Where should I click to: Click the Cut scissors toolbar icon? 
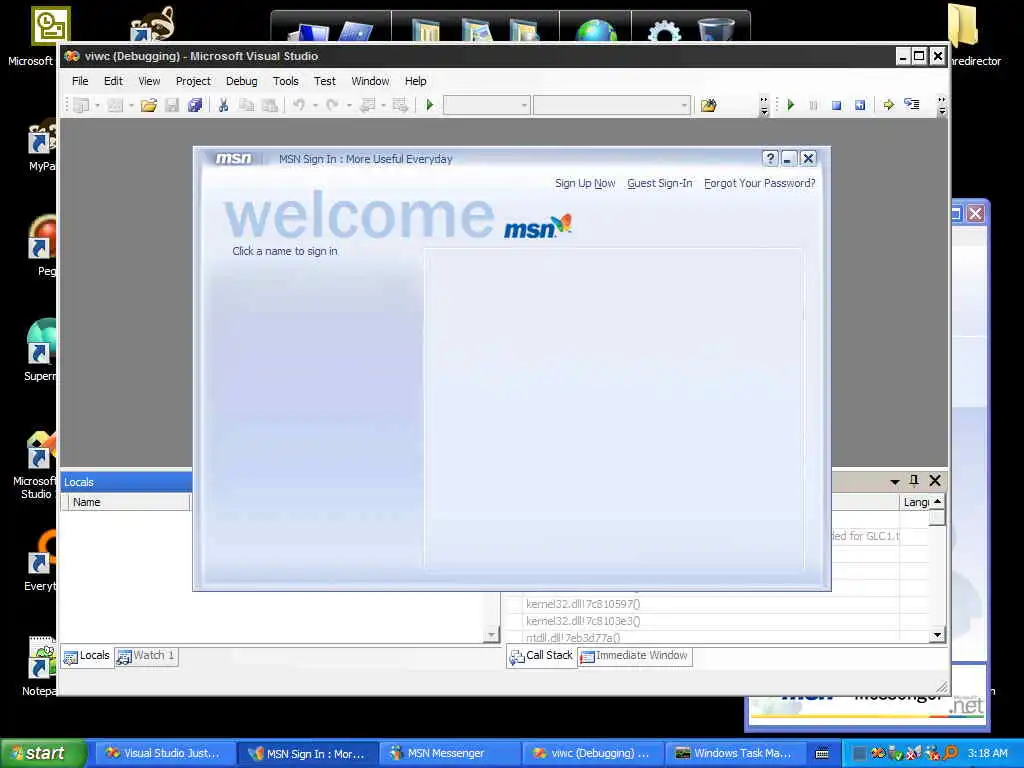click(x=223, y=105)
